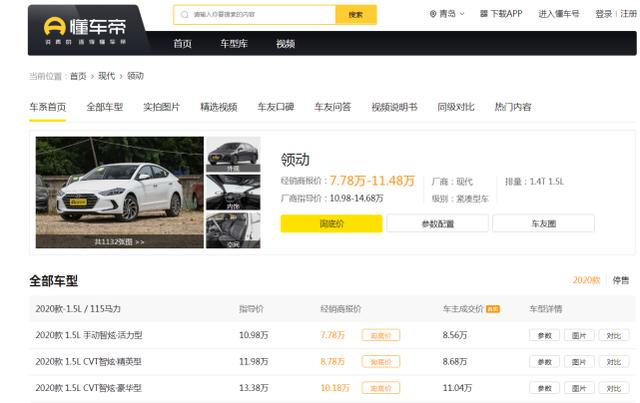Screen dimensions: 640x403
Task: Select the 热门内容 tab
Action: pos(513,107)
